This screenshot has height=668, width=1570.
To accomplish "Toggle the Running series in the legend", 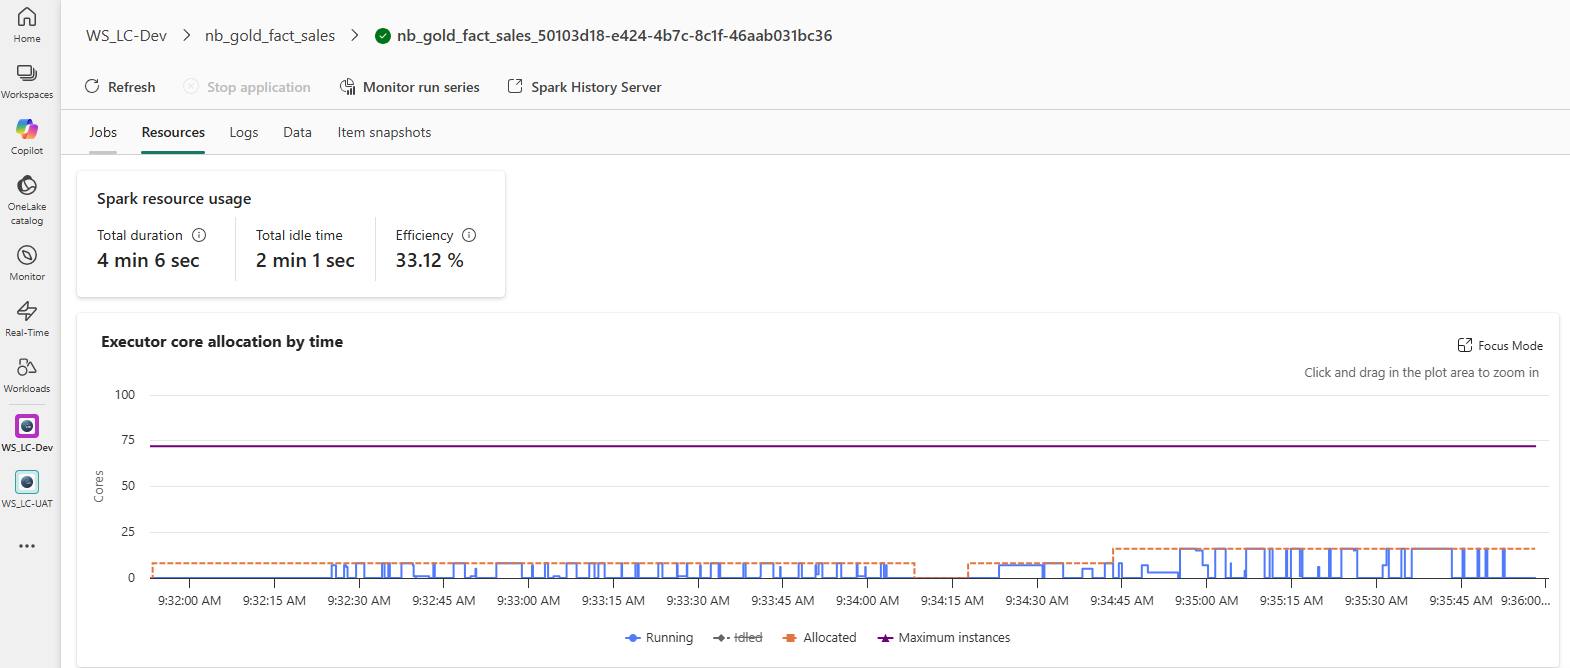I will [x=659, y=638].
